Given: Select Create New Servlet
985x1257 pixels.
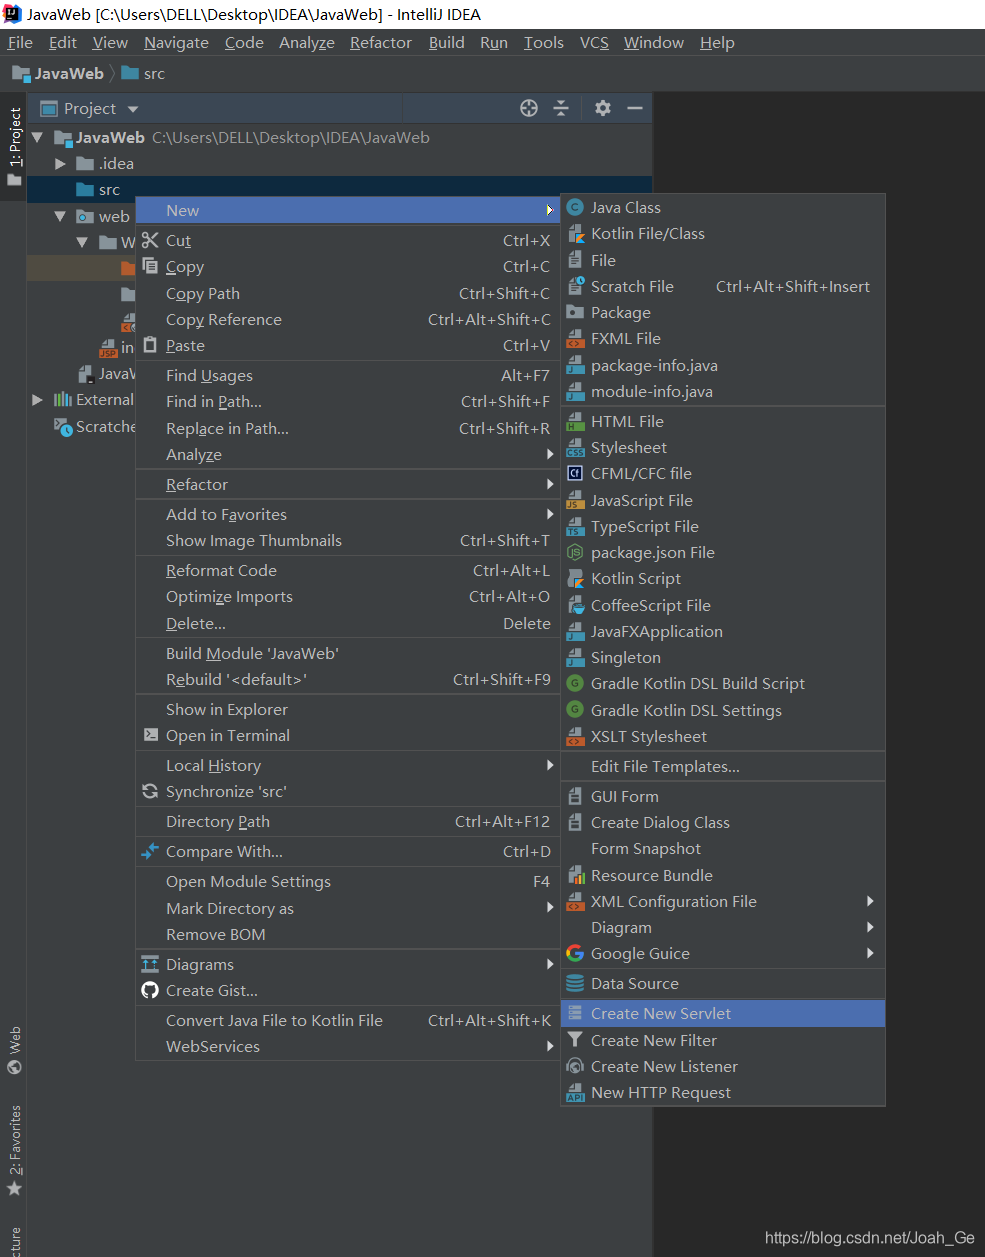Looking at the screenshot, I should click(x=723, y=1014).
